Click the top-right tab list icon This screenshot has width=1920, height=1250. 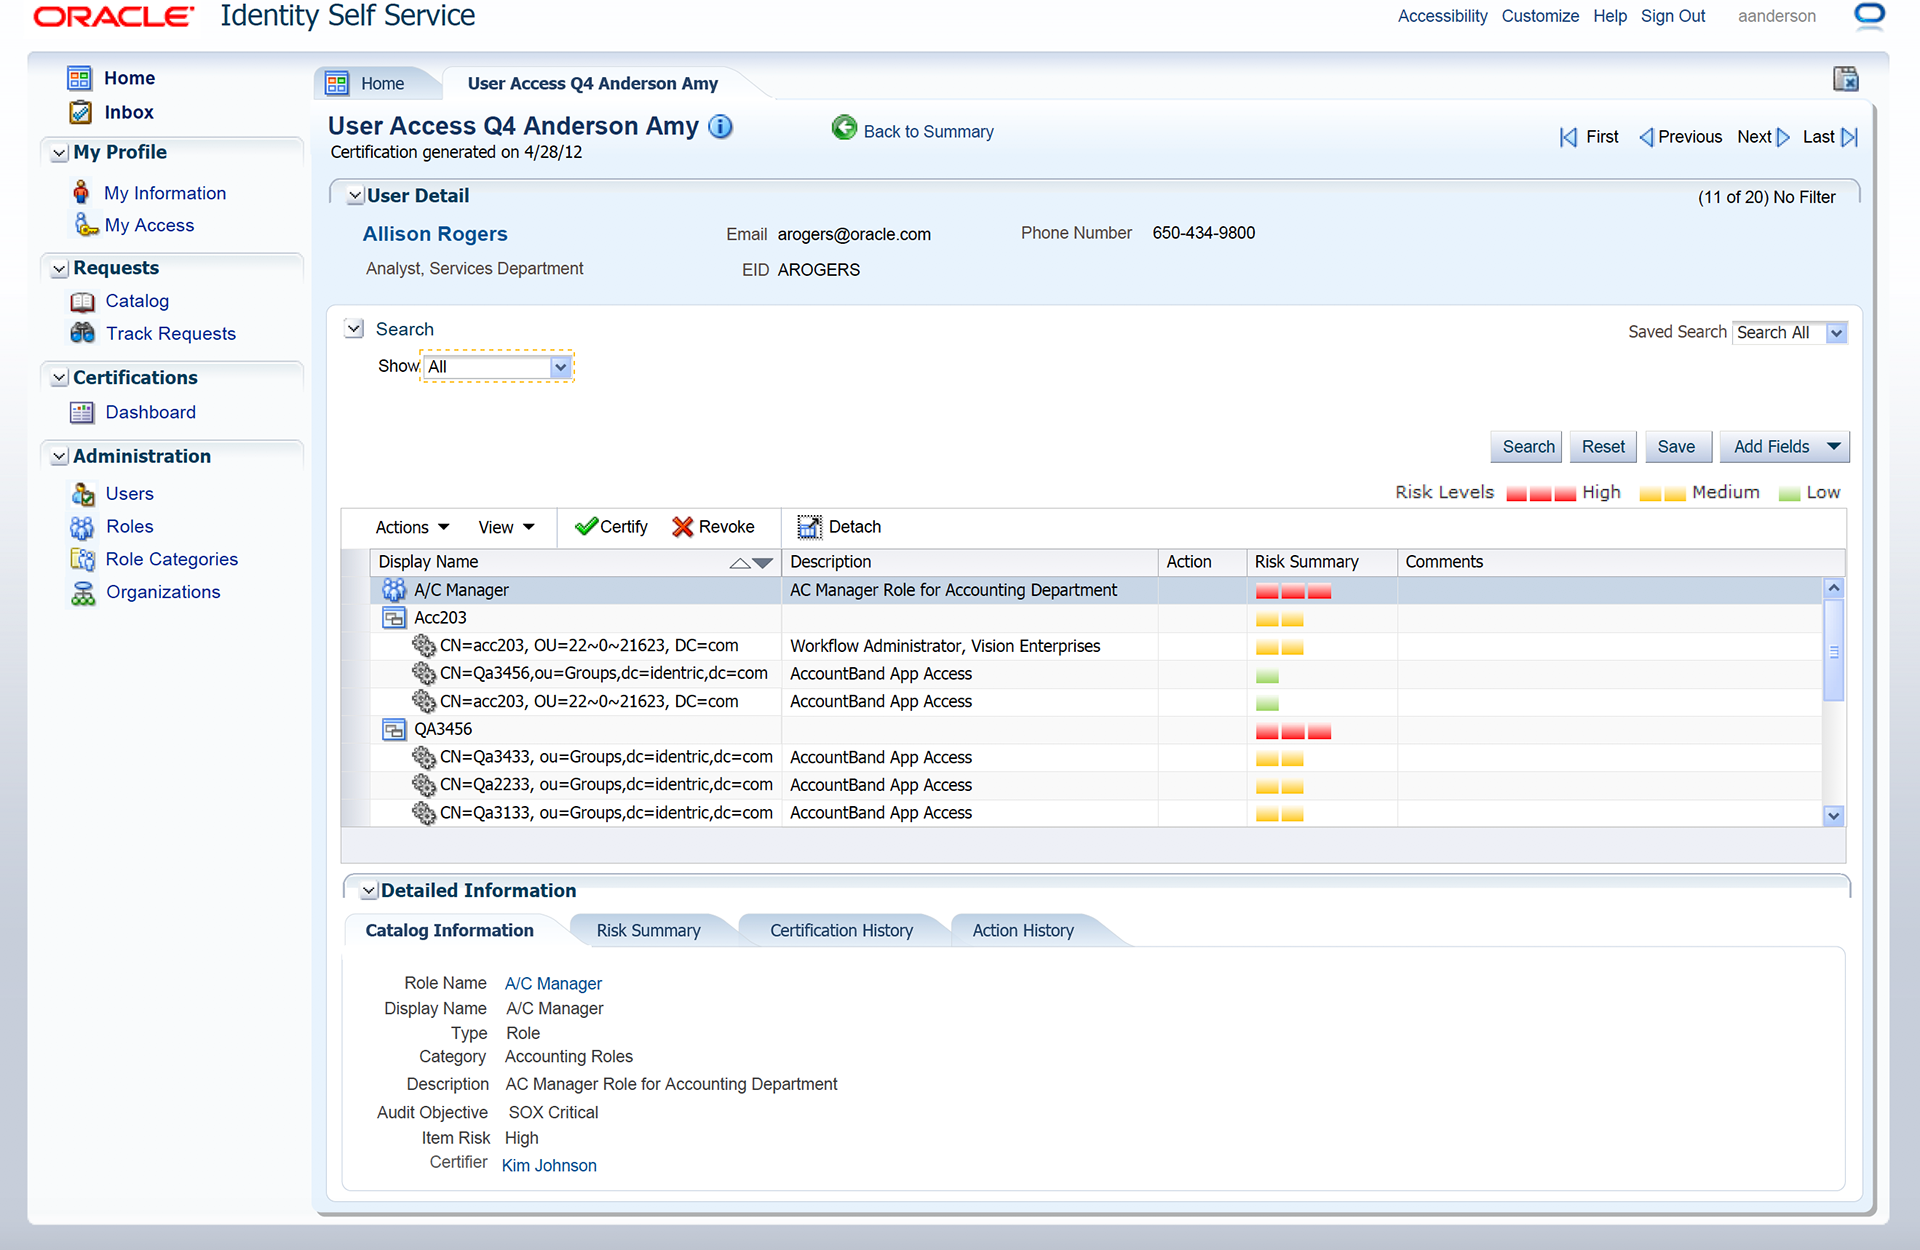1846,79
